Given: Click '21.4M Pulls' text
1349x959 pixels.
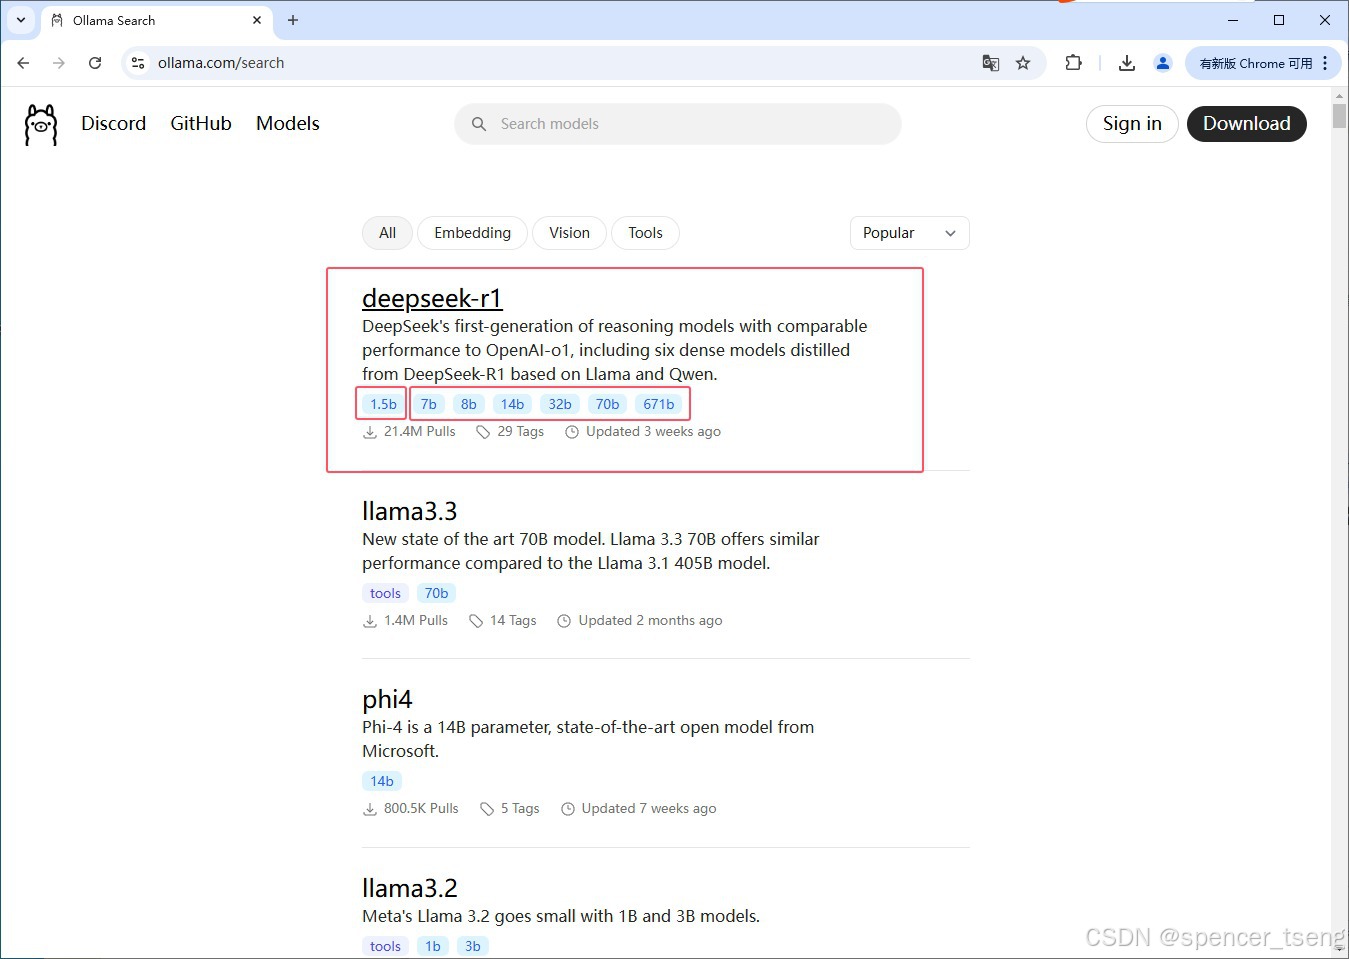Looking at the screenshot, I should [419, 432].
